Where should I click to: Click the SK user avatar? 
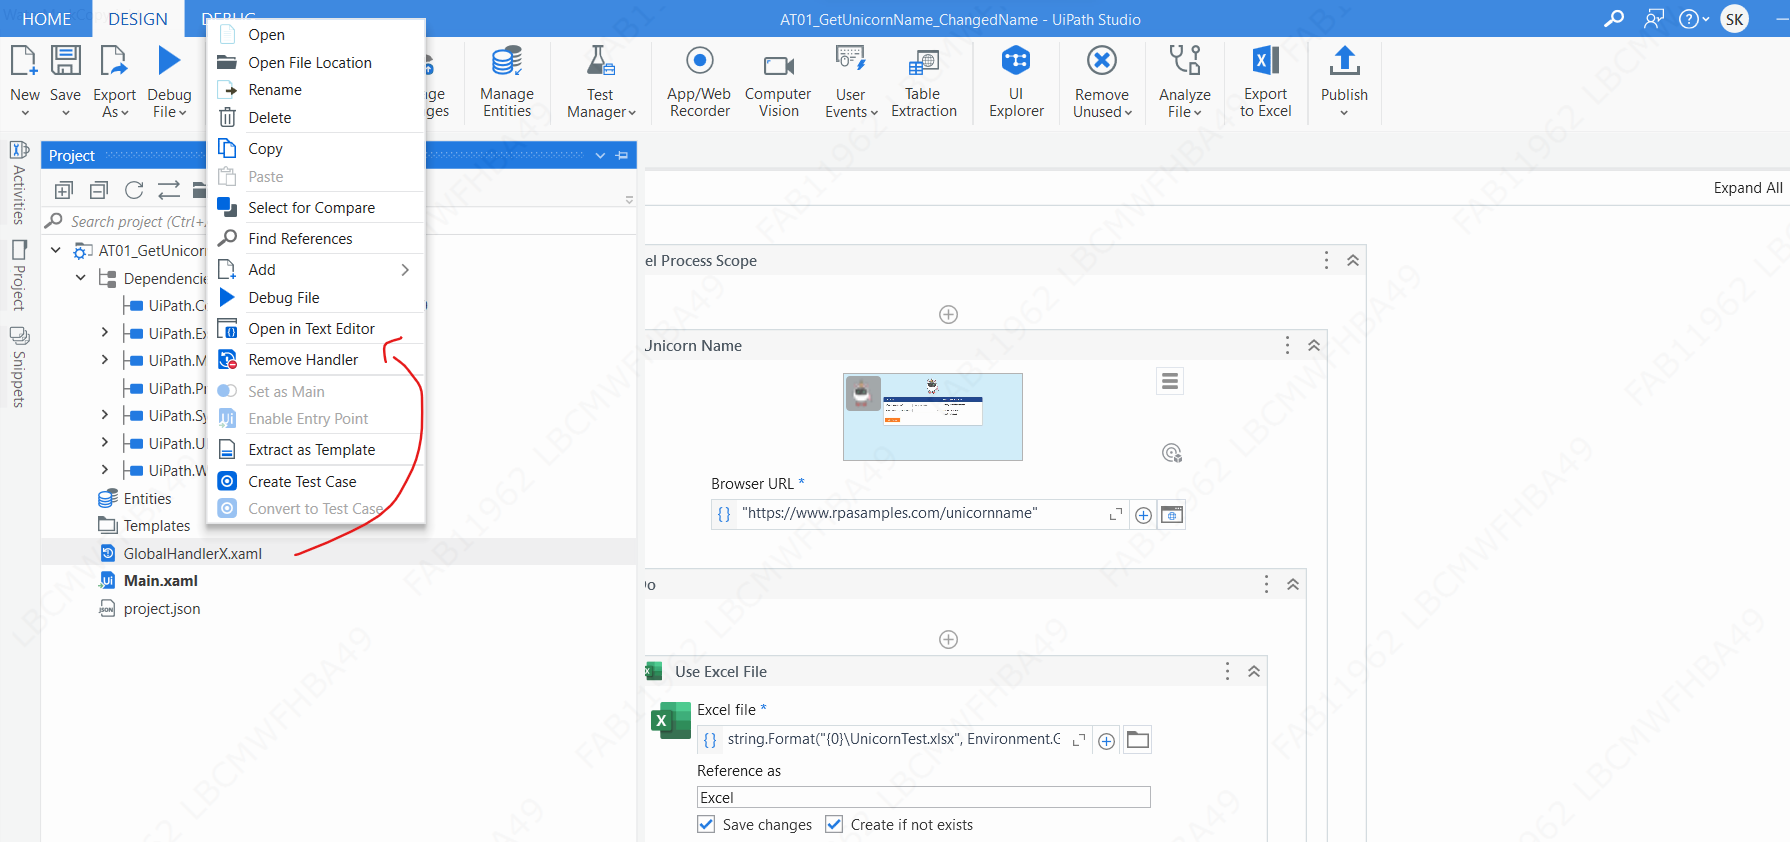pyautogui.click(x=1735, y=19)
